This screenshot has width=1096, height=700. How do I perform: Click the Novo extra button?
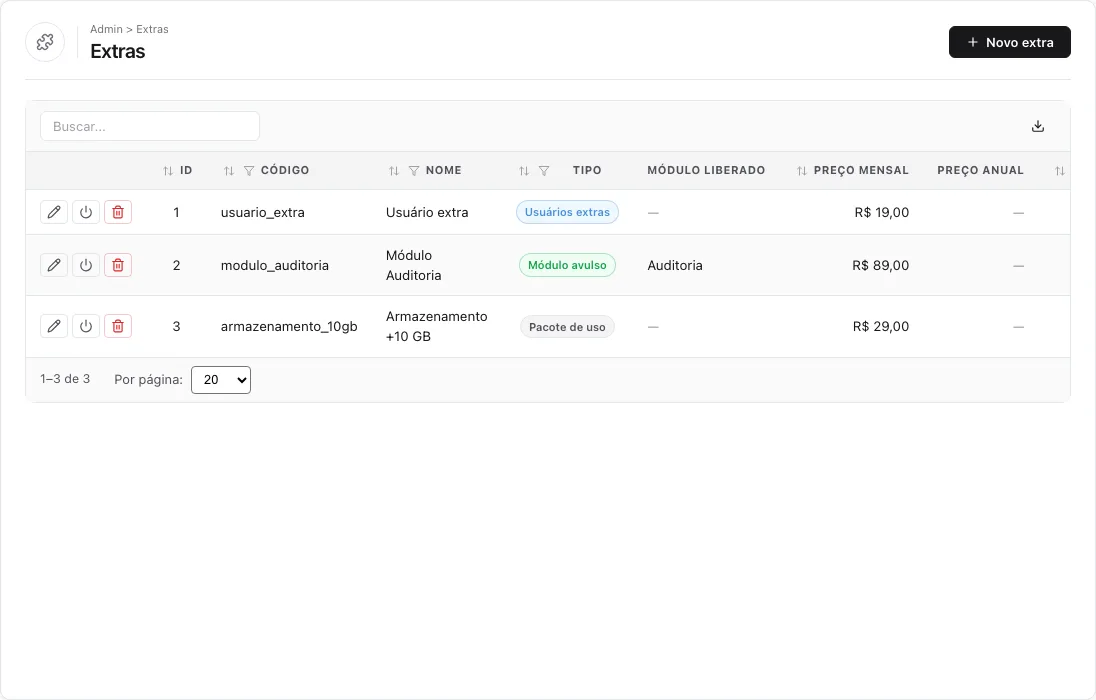click(1009, 42)
